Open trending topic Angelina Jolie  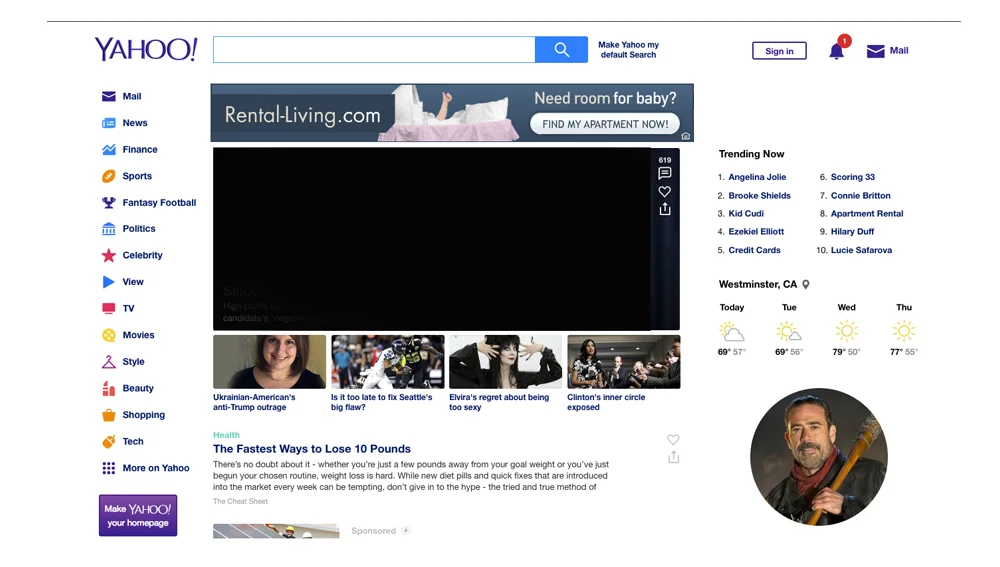click(757, 177)
